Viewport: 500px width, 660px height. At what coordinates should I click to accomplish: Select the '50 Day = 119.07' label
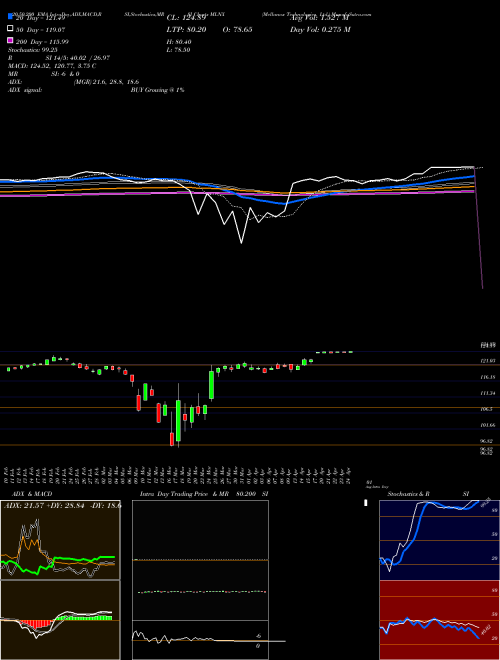pyautogui.click(x=40, y=30)
